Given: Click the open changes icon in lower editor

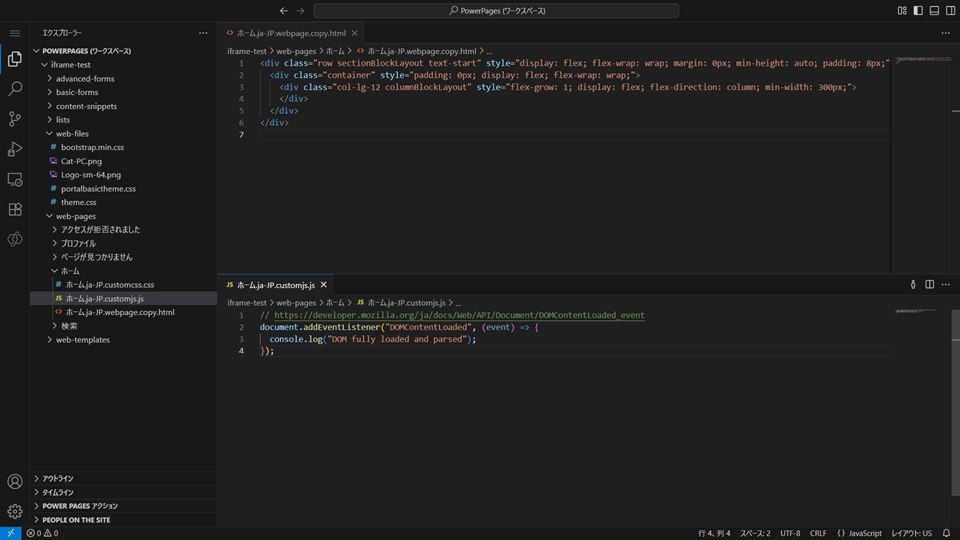Looking at the screenshot, I should 913,285.
